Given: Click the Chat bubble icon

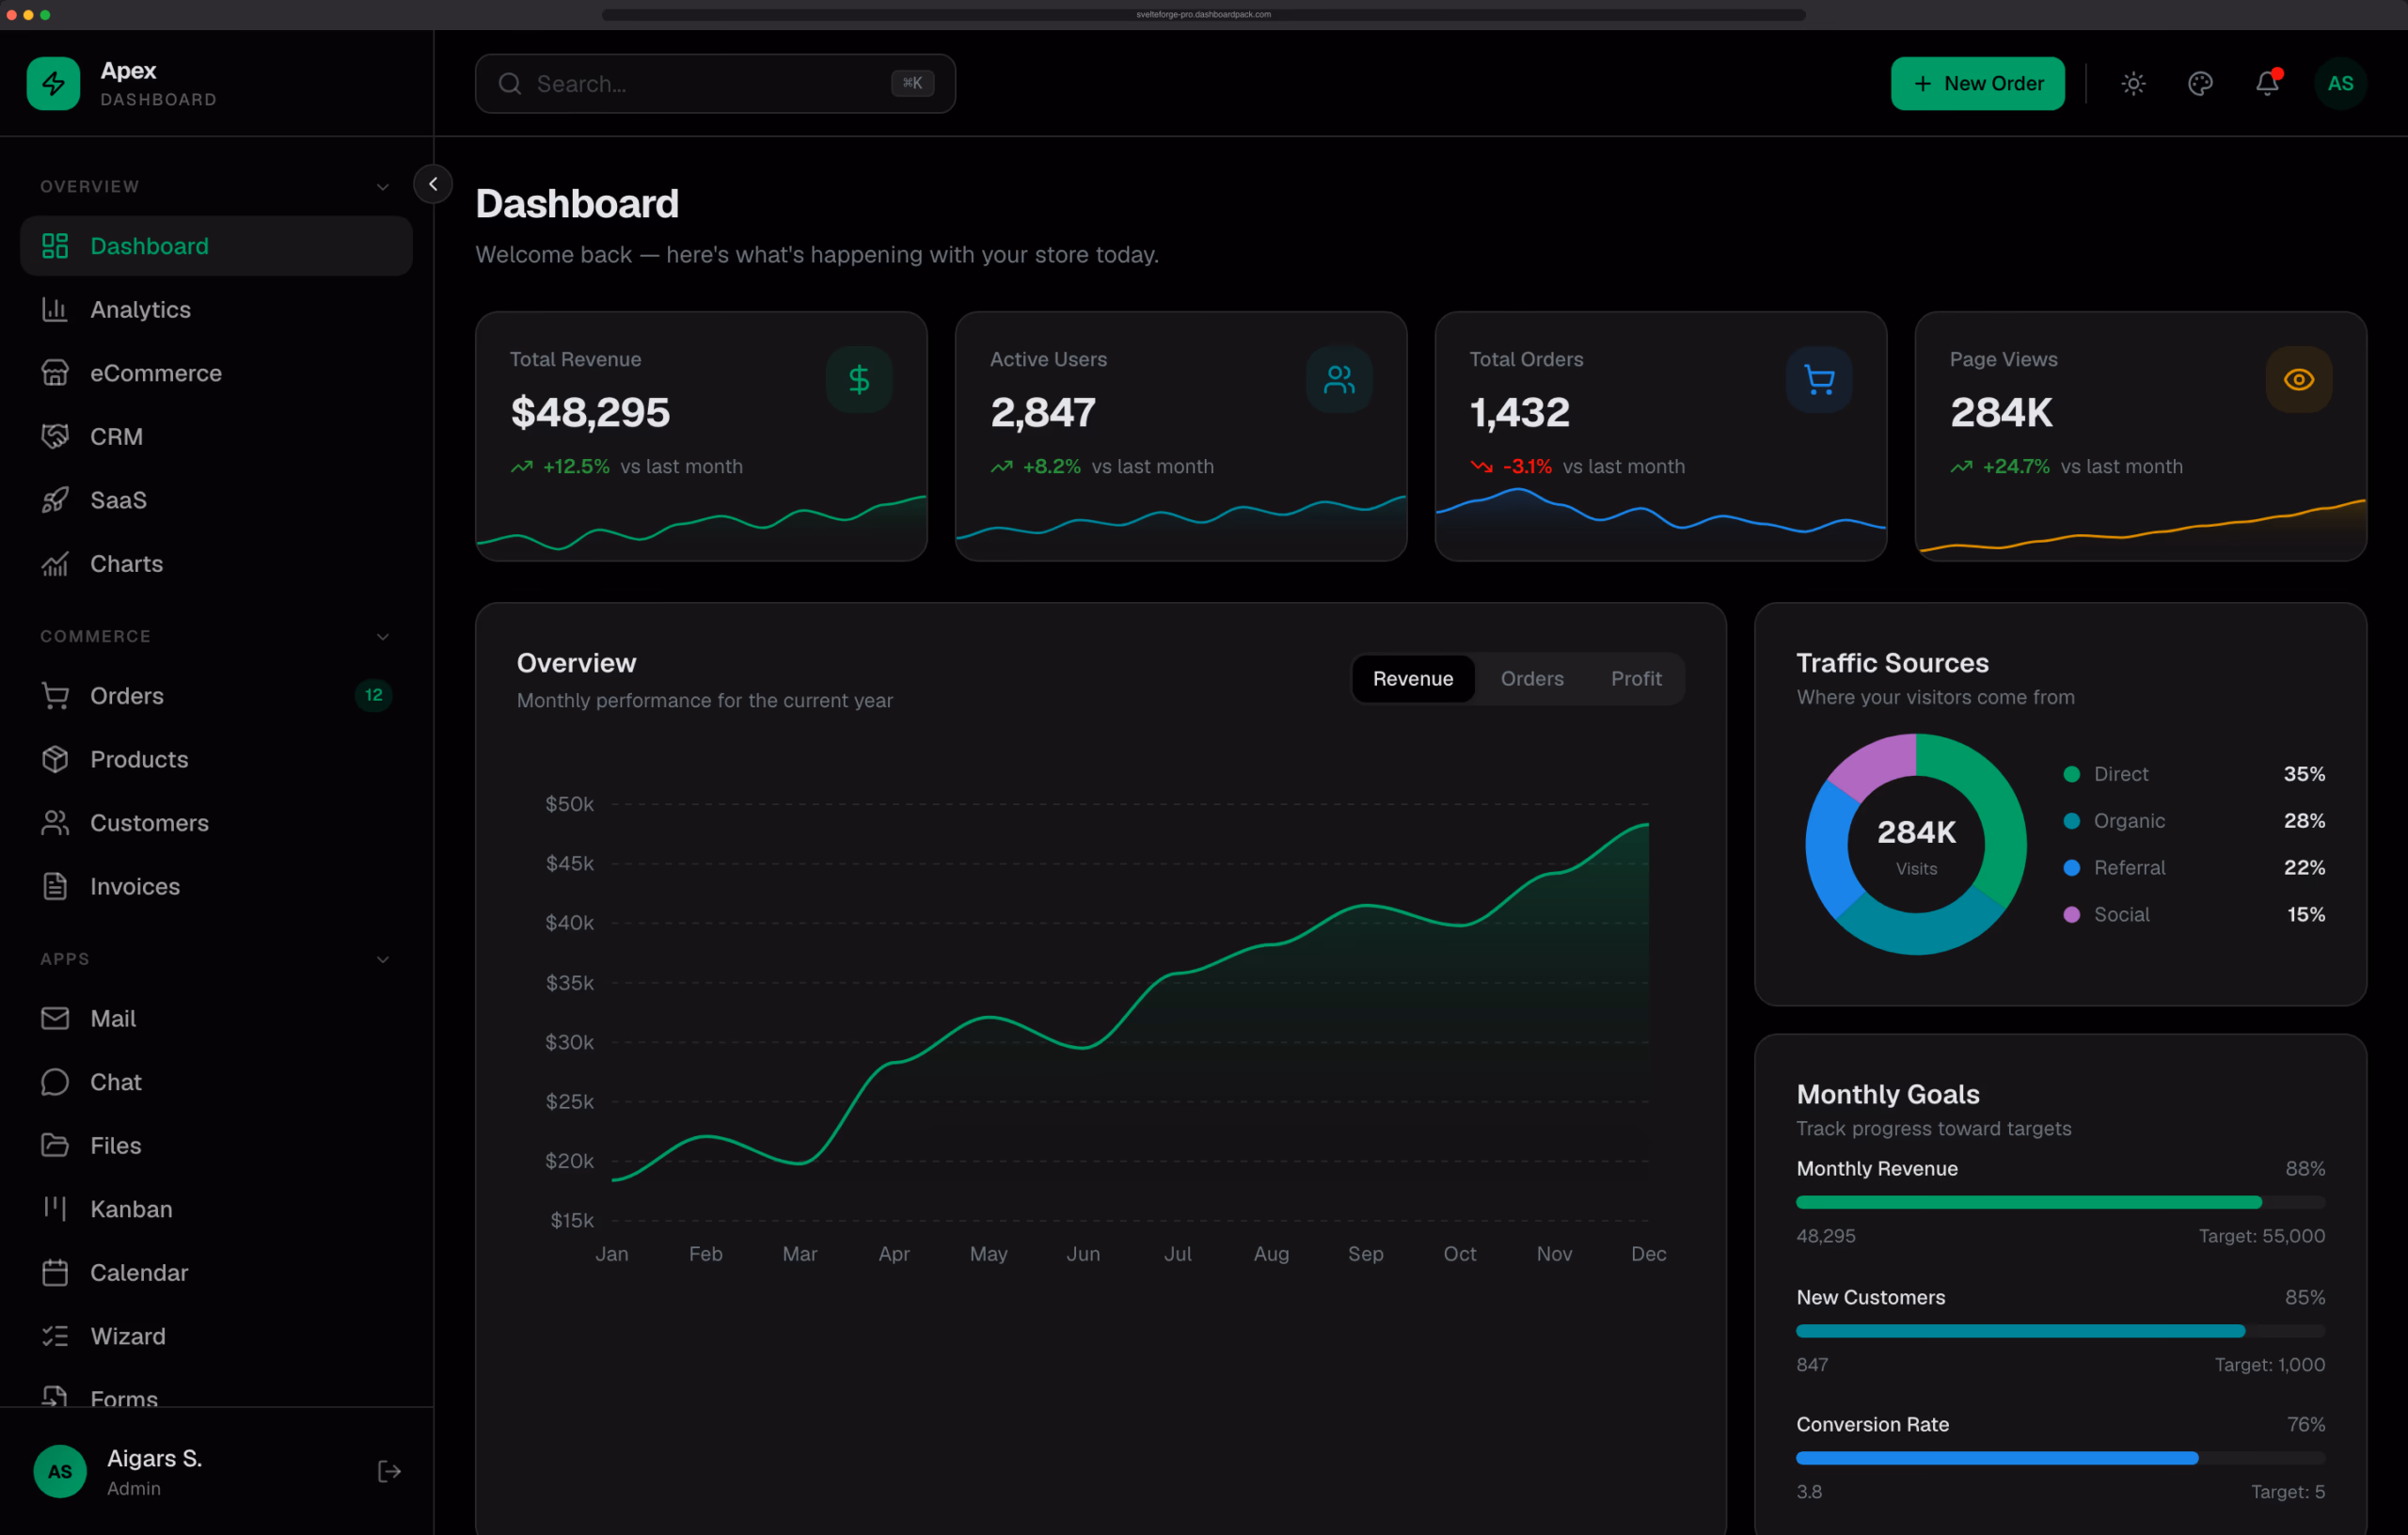Looking at the screenshot, I should 55,1083.
